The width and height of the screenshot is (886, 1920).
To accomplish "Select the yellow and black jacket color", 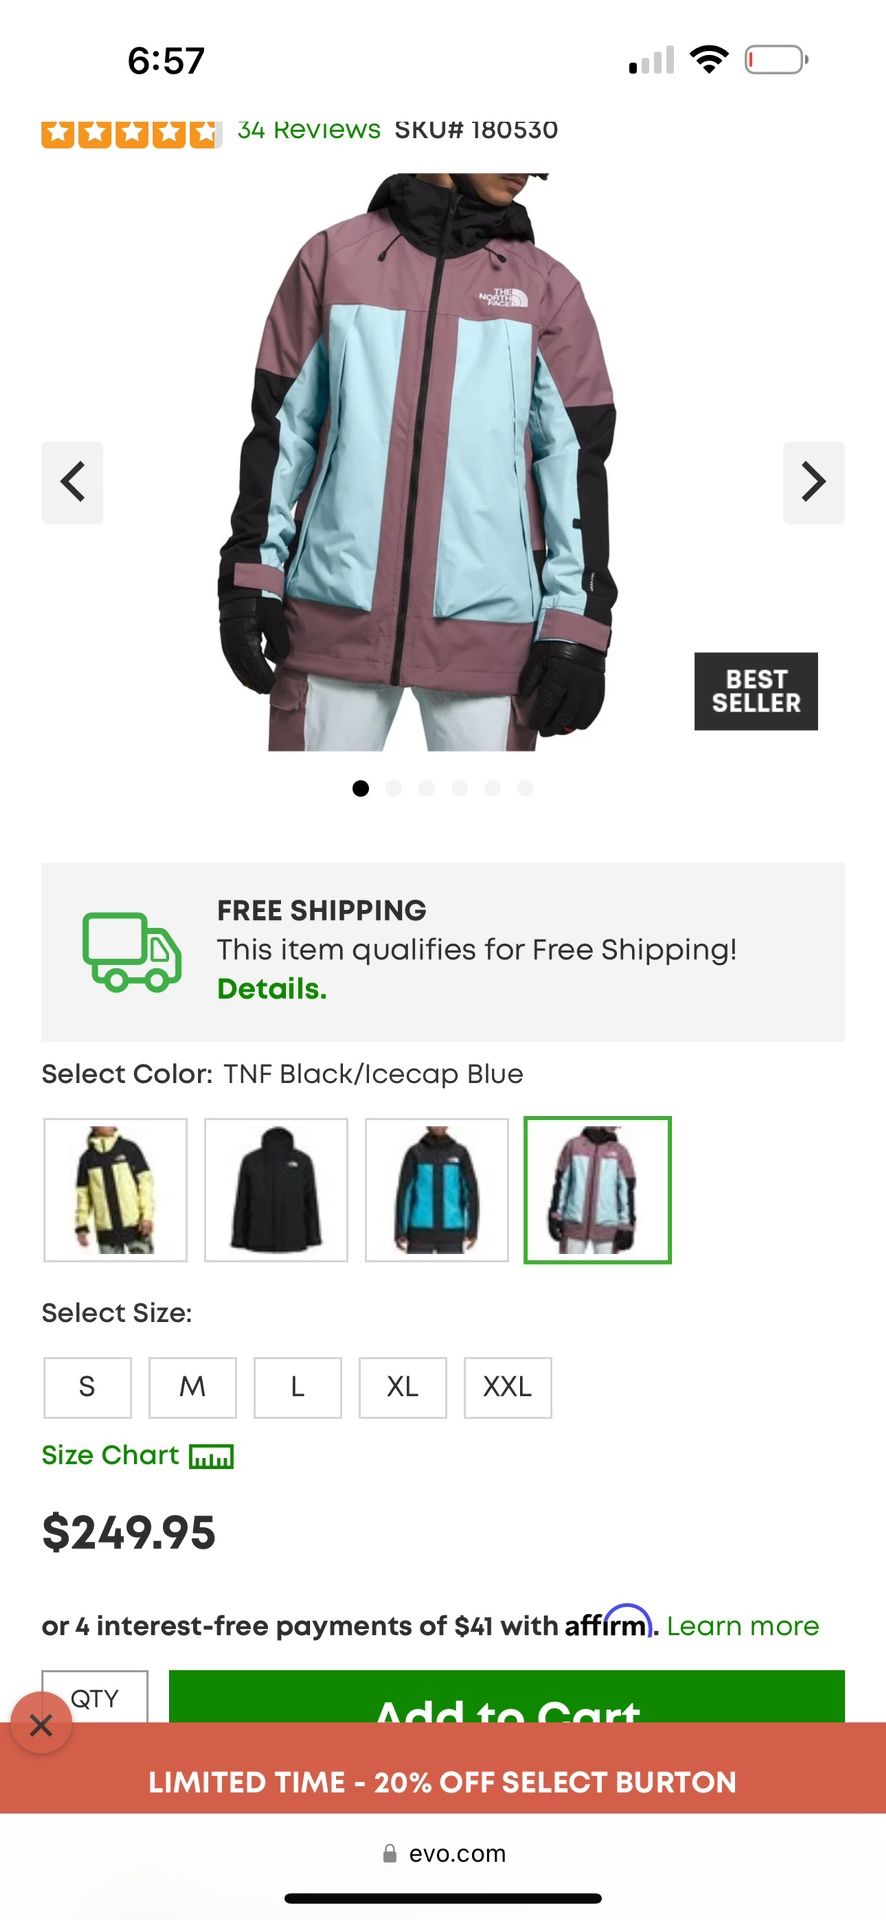I will [x=115, y=1190].
